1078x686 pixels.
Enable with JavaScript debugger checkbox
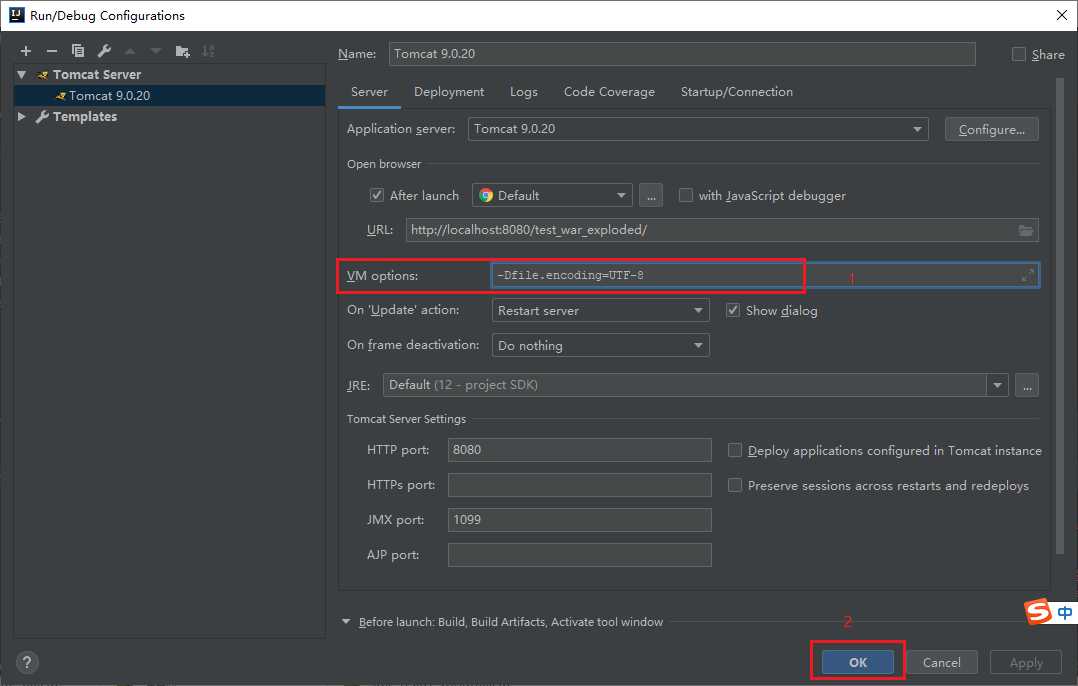685,195
